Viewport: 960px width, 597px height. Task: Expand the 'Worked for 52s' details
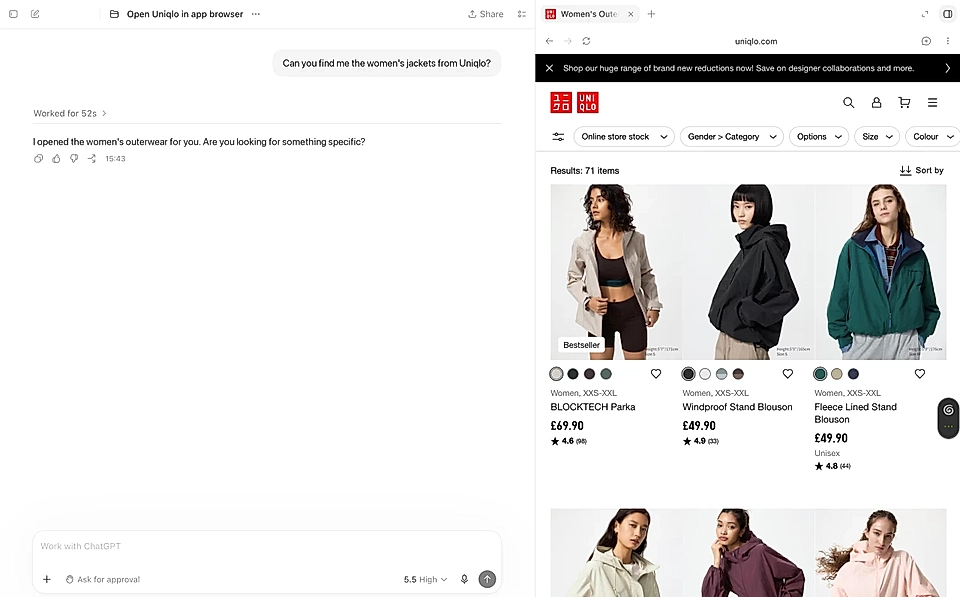click(x=70, y=113)
